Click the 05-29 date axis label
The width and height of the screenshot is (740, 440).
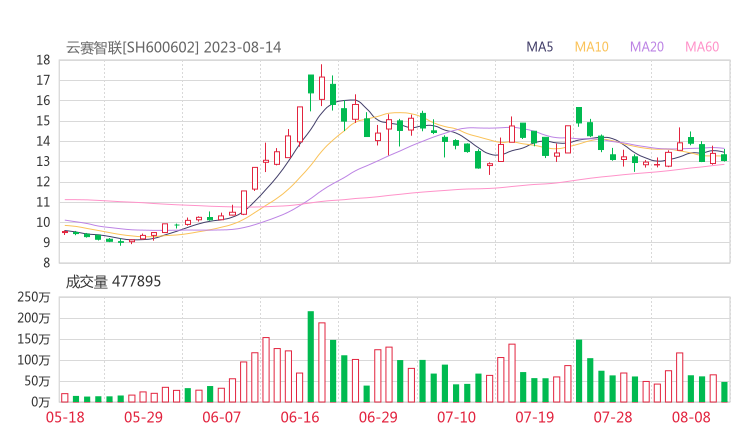[143, 417]
